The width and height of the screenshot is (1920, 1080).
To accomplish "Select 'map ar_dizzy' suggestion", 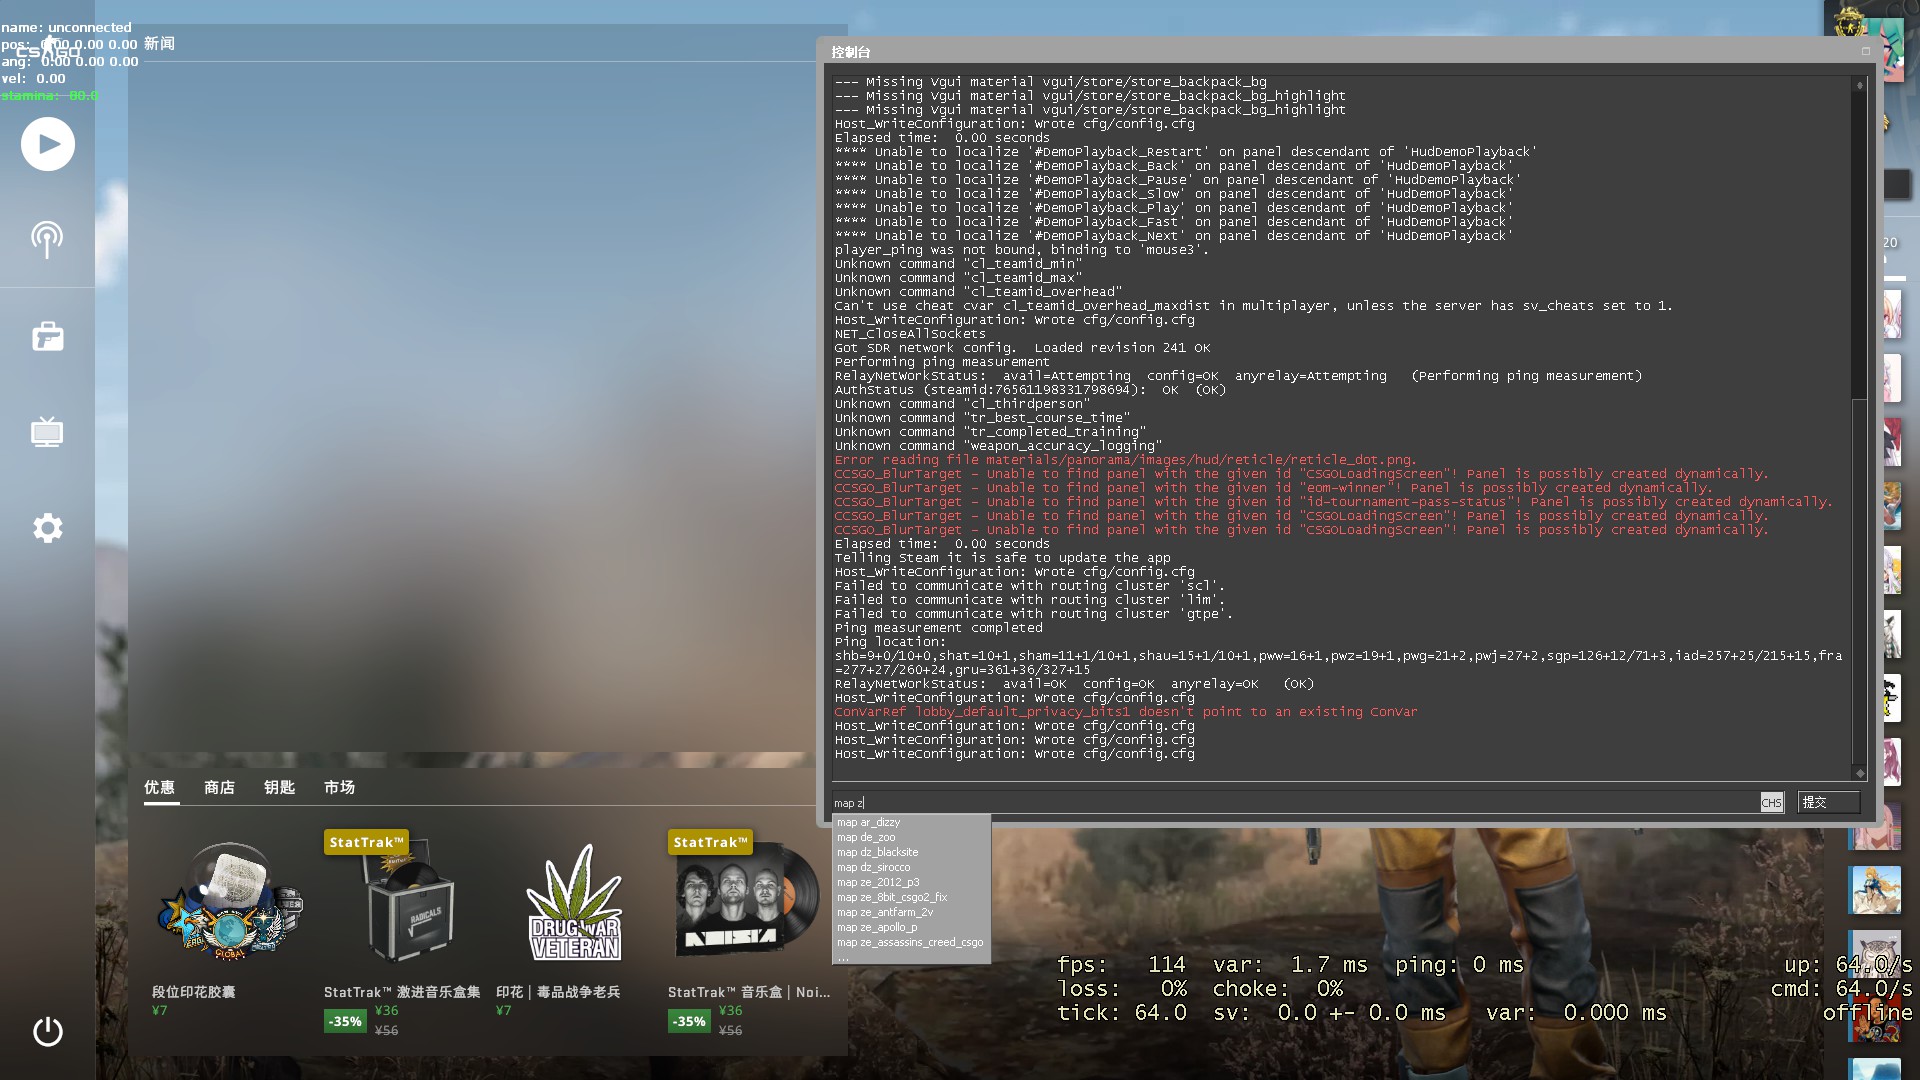I will click(868, 822).
